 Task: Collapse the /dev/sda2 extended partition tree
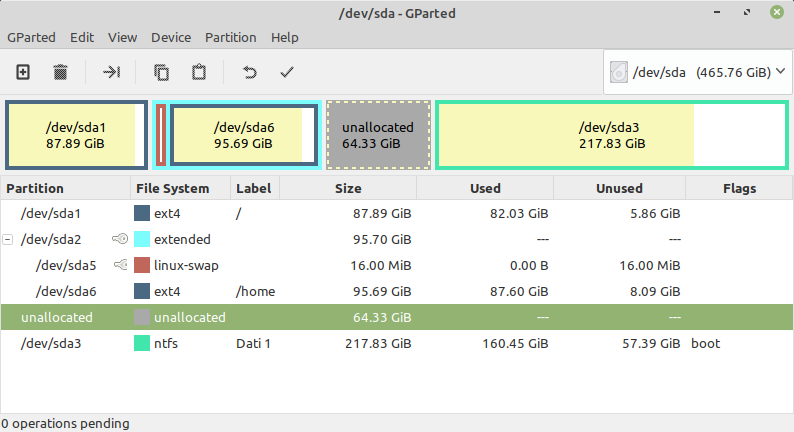pyautogui.click(x=9, y=239)
